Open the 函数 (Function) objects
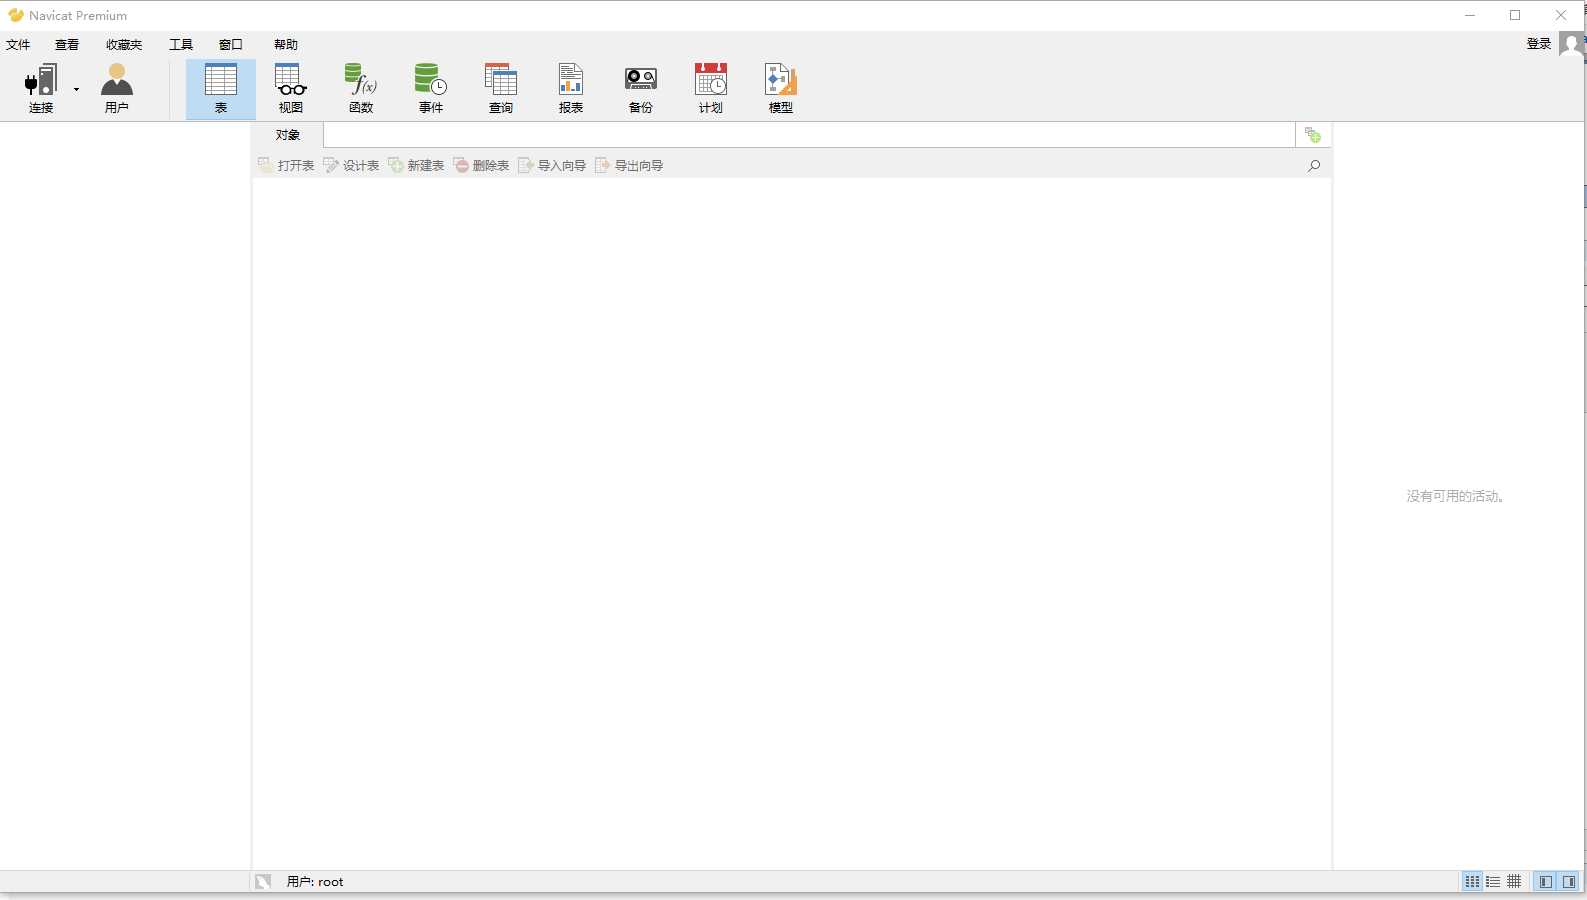 [361, 88]
